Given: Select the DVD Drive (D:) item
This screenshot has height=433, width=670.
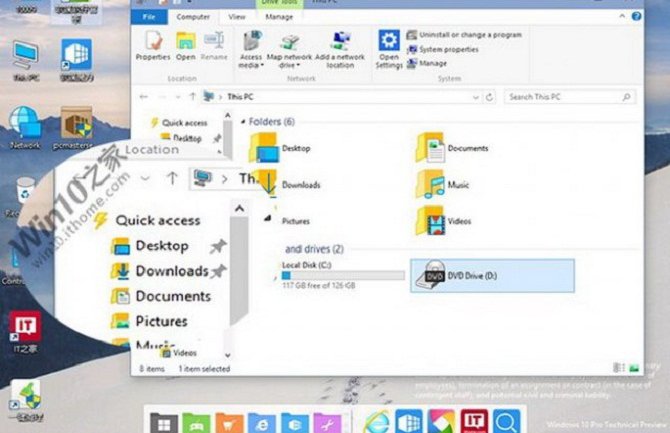Looking at the screenshot, I should click(x=492, y=276).
